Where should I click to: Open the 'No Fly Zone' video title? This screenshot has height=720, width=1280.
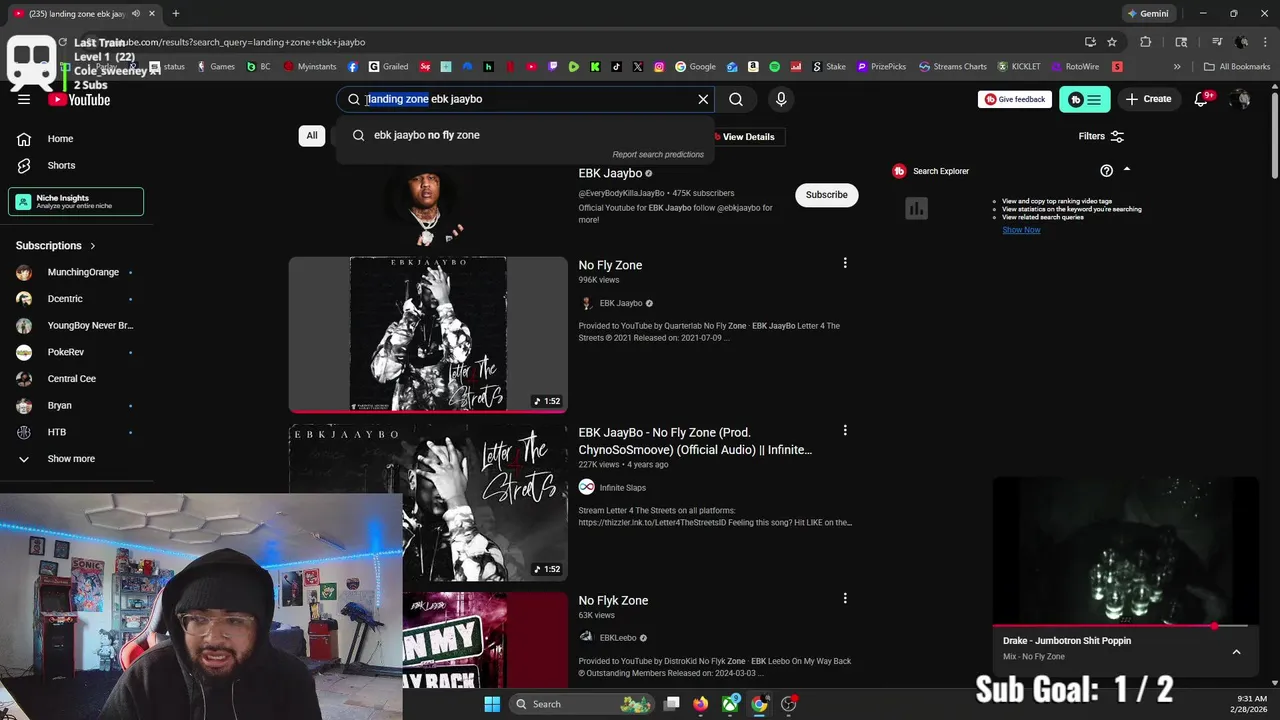[x=610, y=265]
